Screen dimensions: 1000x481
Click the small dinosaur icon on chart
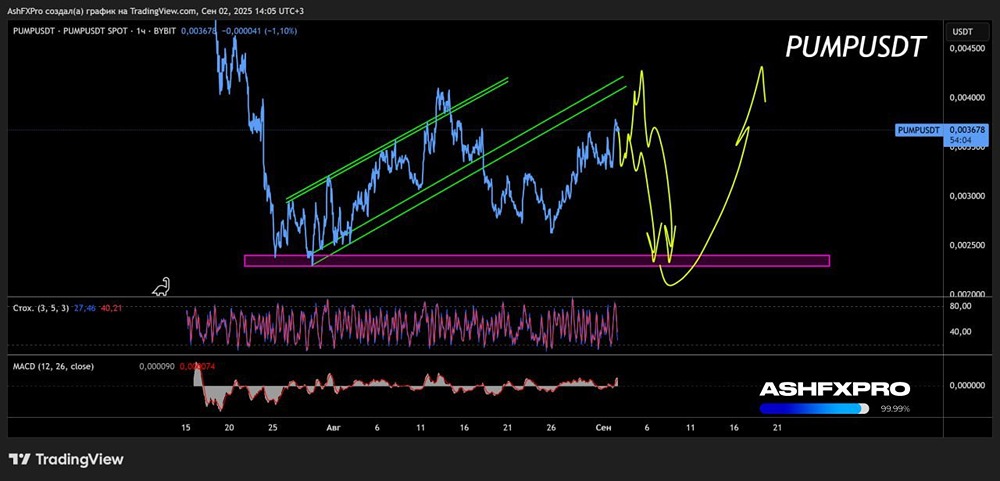coord(162,286)
